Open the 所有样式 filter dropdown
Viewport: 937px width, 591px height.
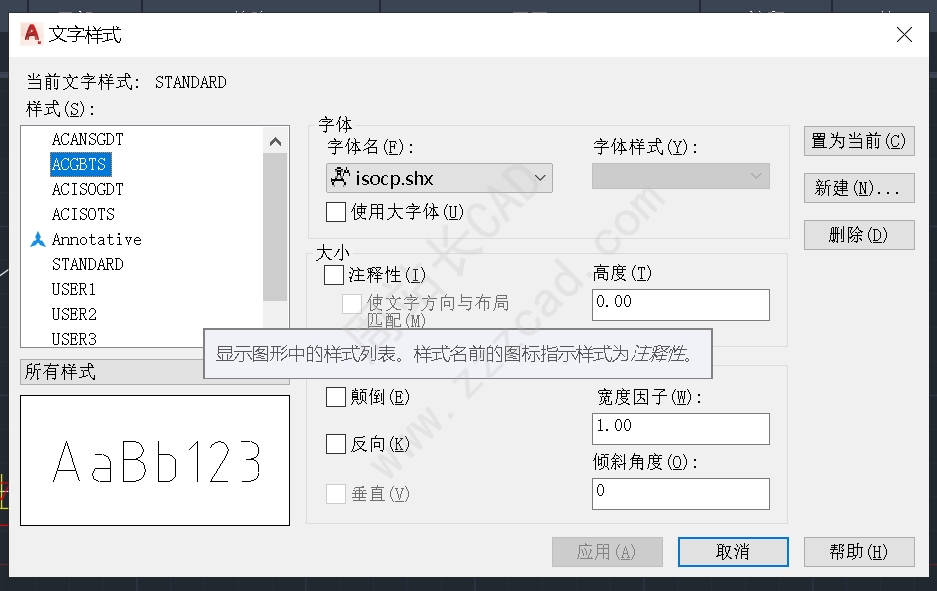point(112,372)
